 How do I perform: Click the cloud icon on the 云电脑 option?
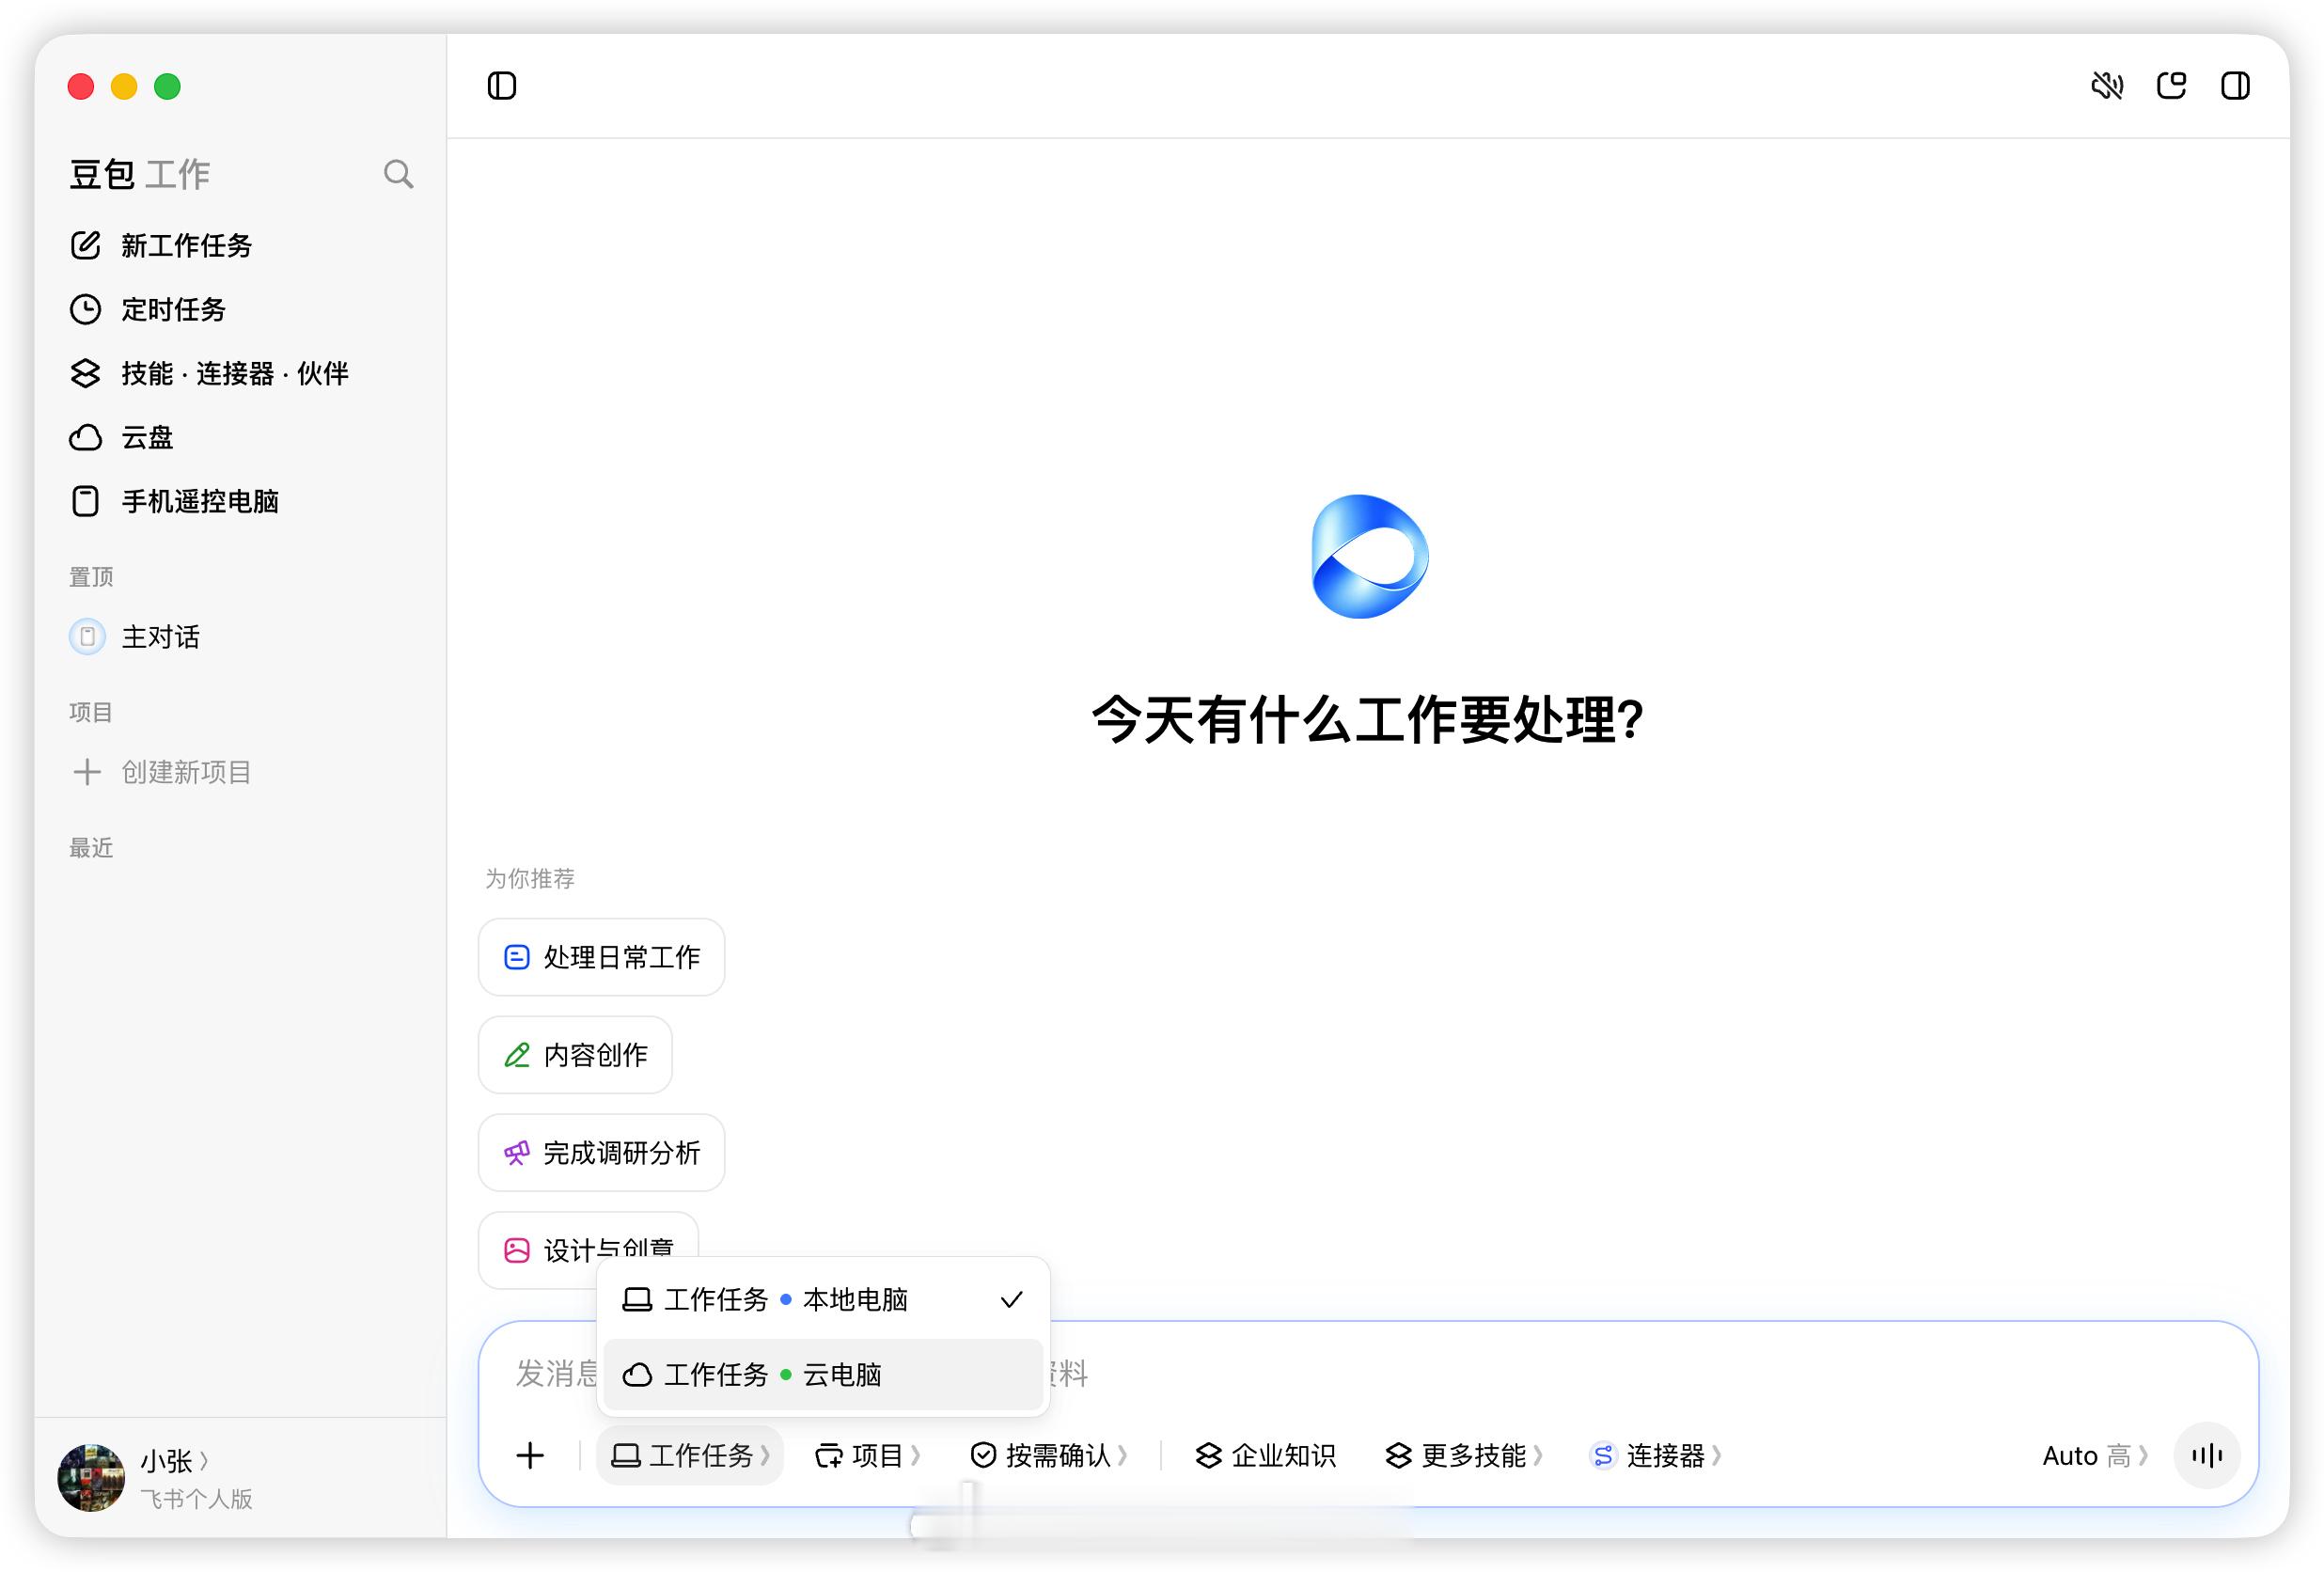[x=637, y=1375]
